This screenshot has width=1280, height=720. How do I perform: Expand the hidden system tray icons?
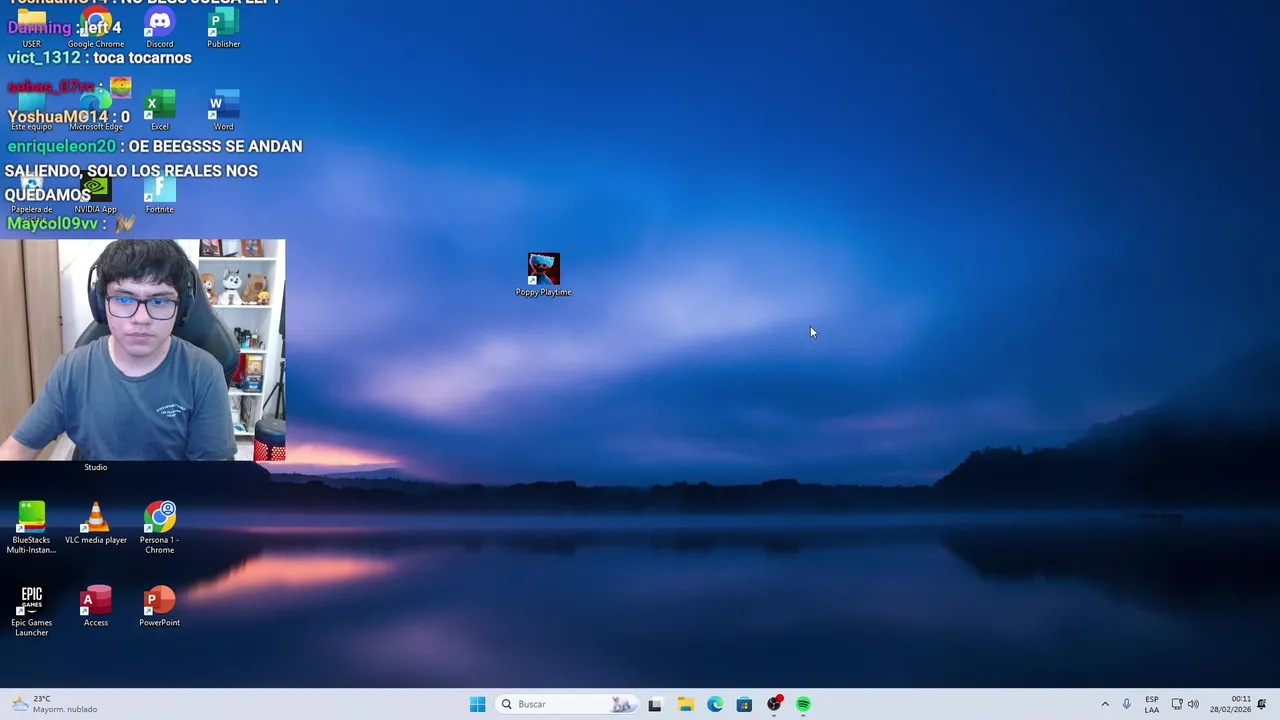point(1105,704)
